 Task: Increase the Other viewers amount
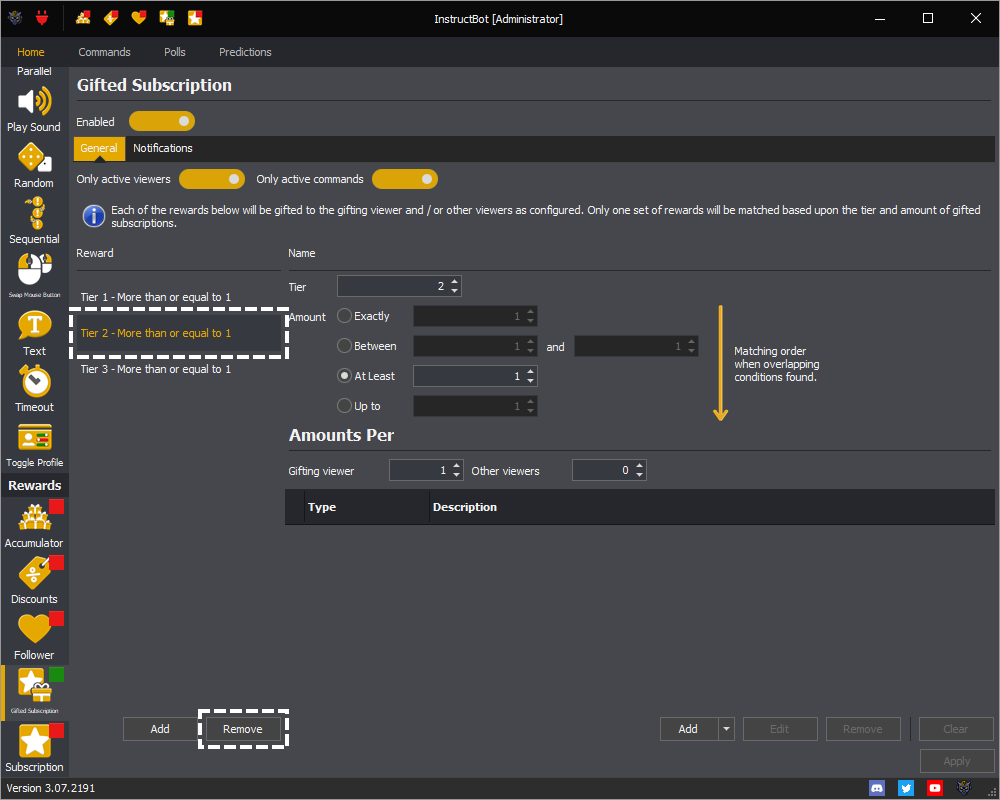coord(640,466)
